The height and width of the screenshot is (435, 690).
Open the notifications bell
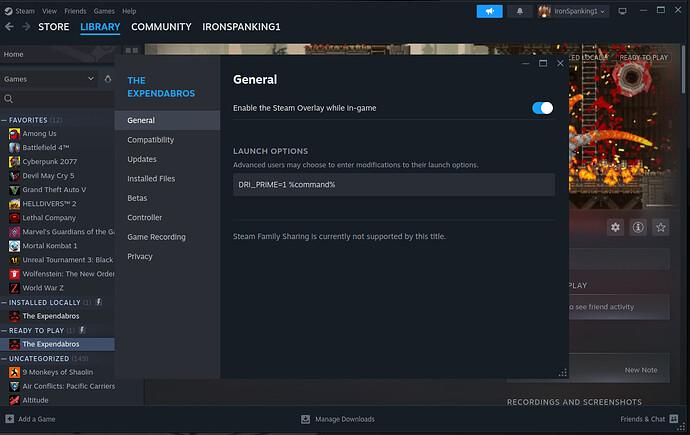(x=520, y=11)
